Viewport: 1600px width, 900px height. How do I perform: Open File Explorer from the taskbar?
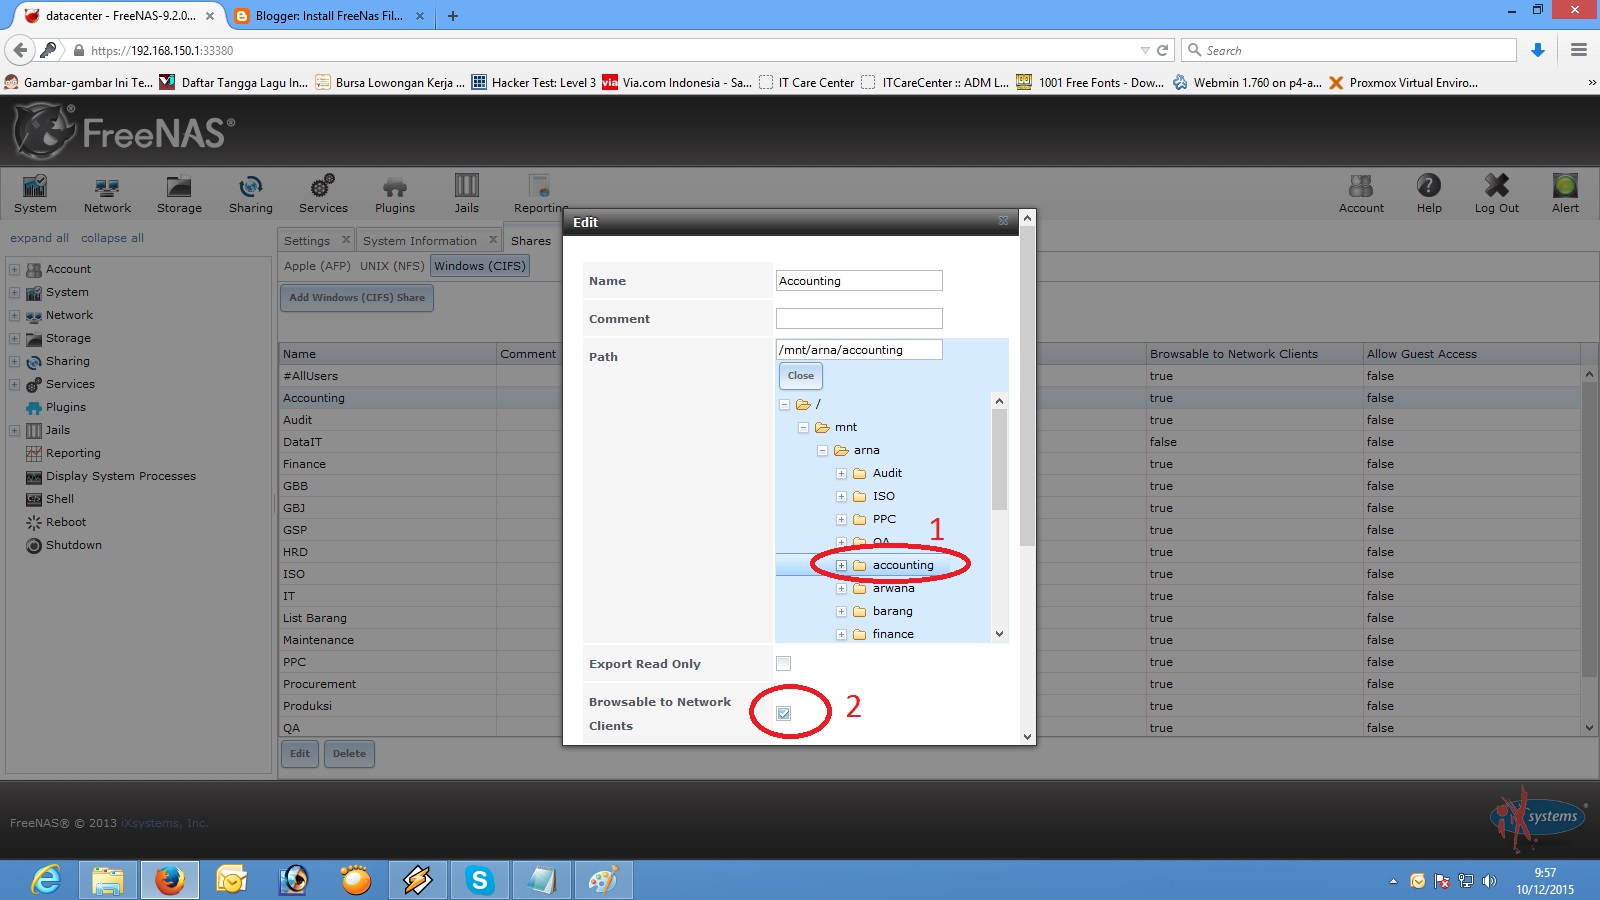pos(108,880)
